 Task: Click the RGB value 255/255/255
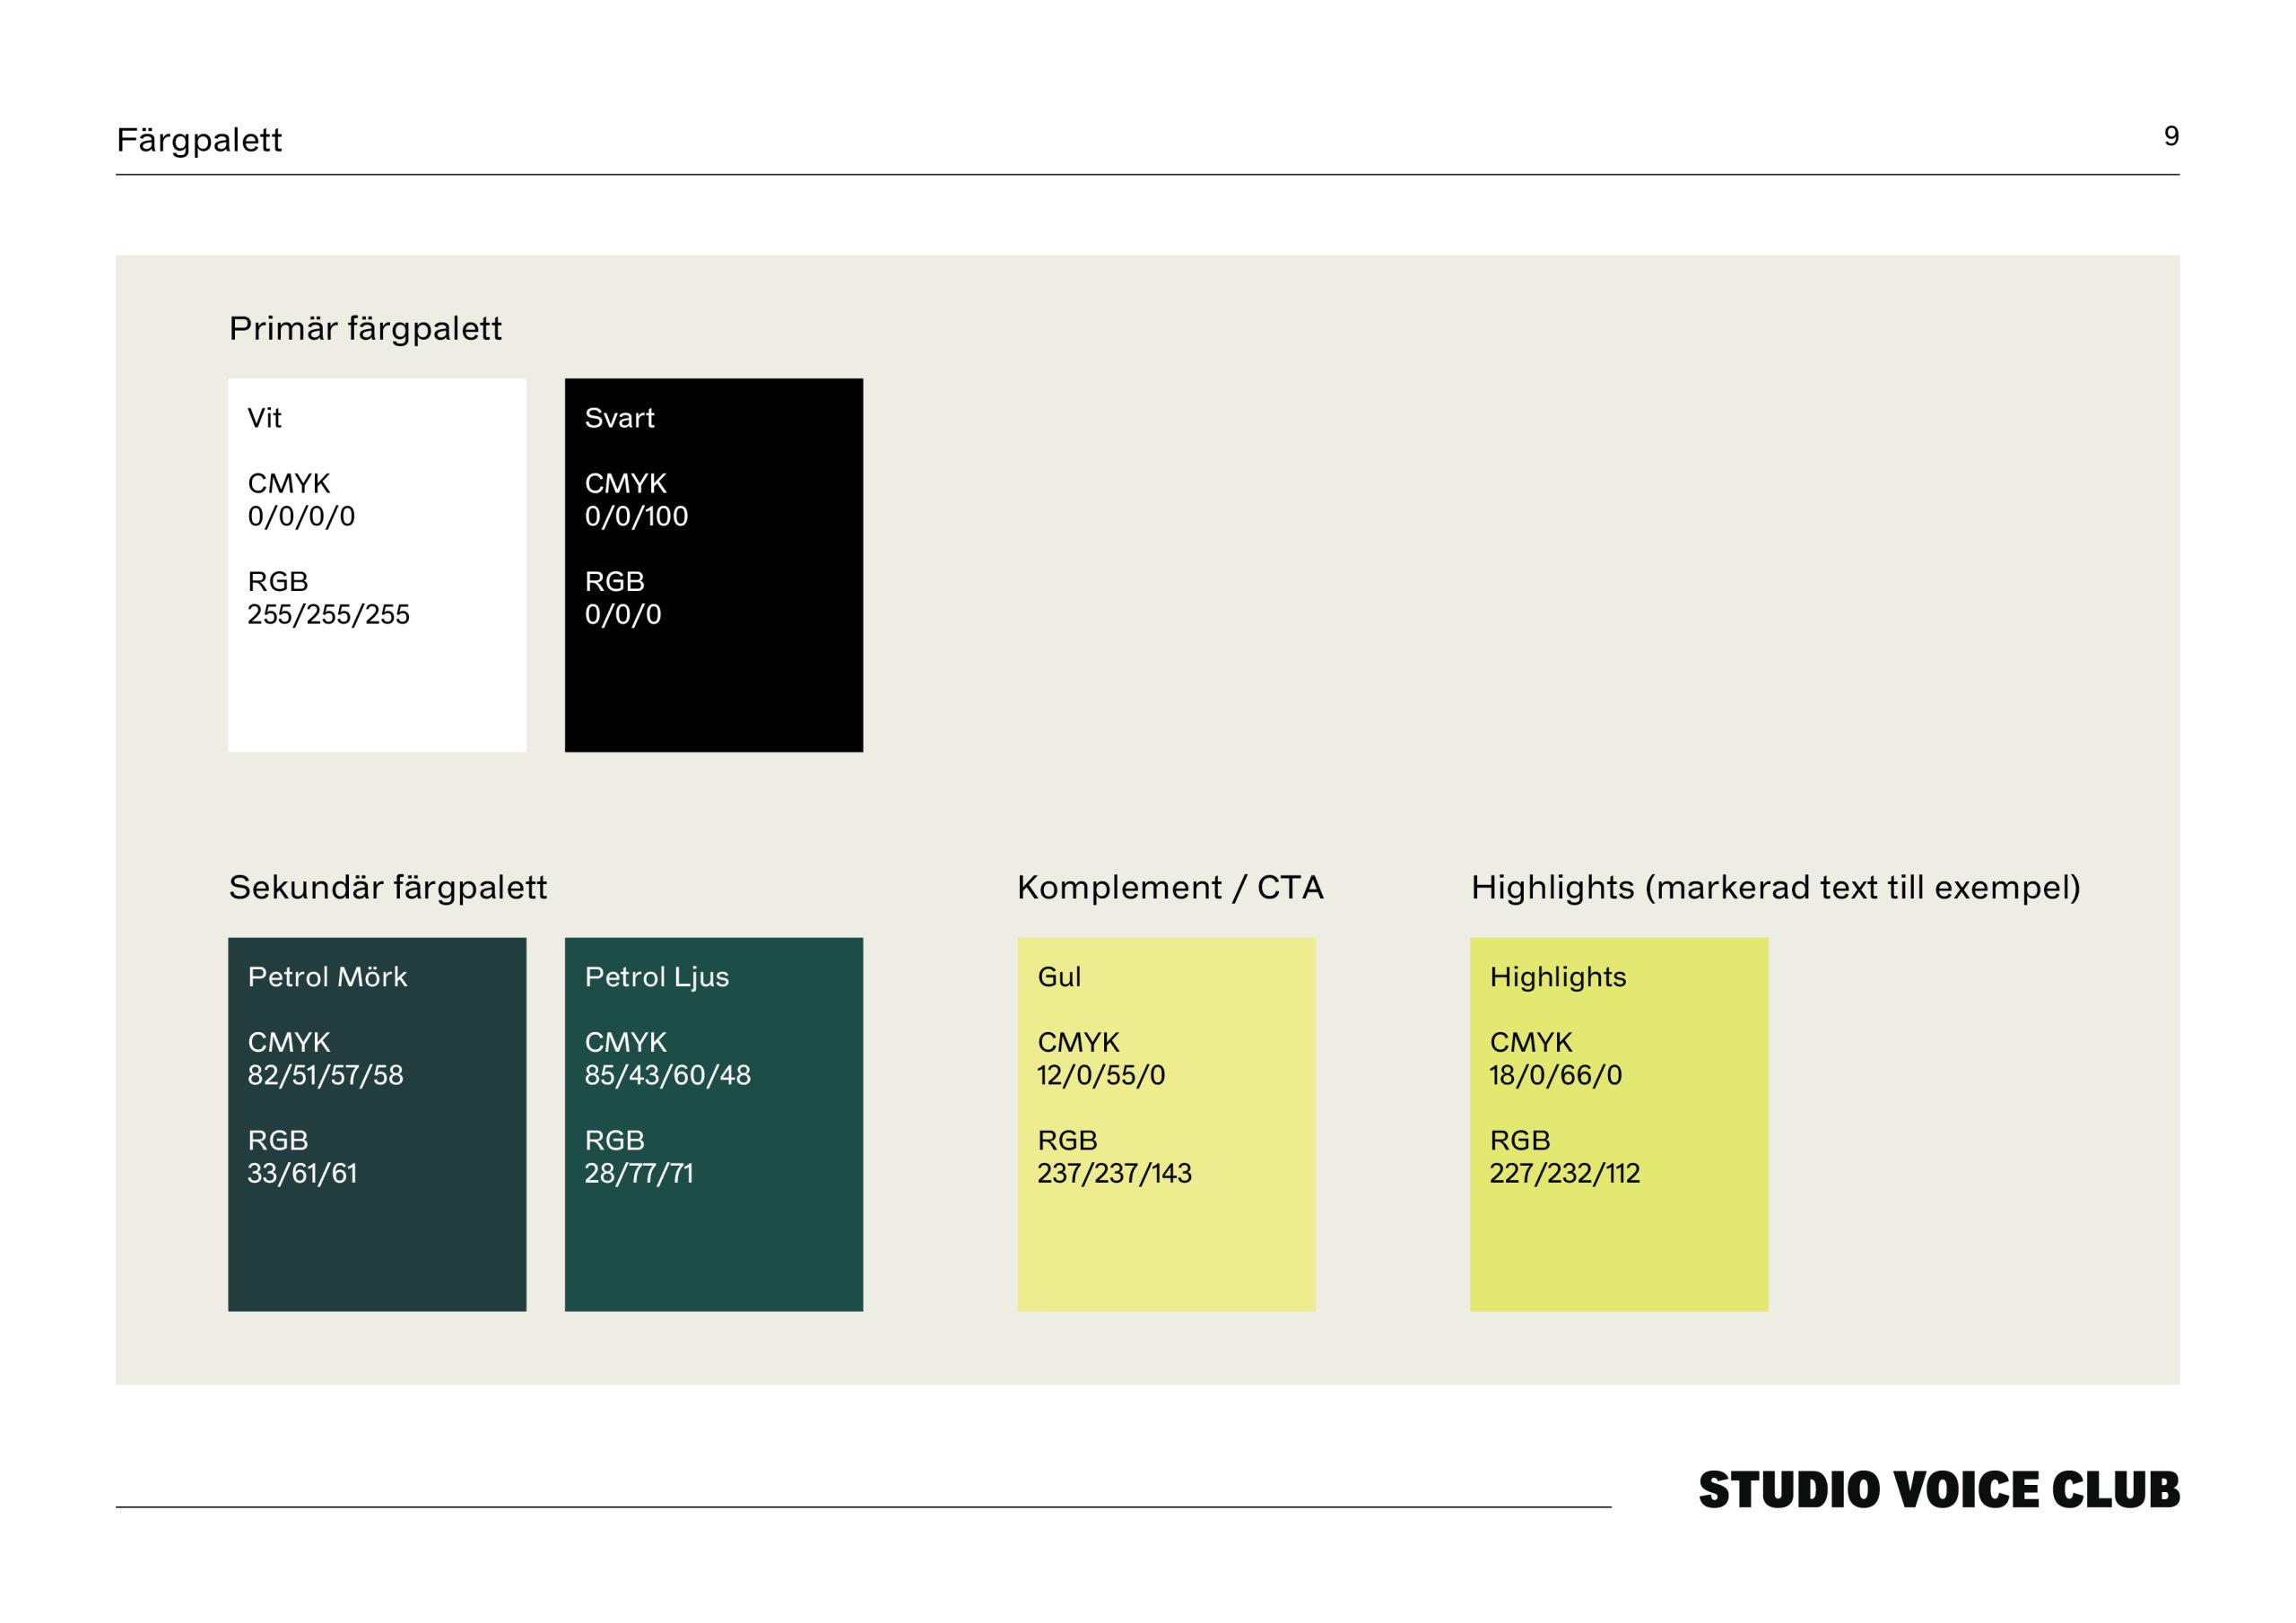328,614
